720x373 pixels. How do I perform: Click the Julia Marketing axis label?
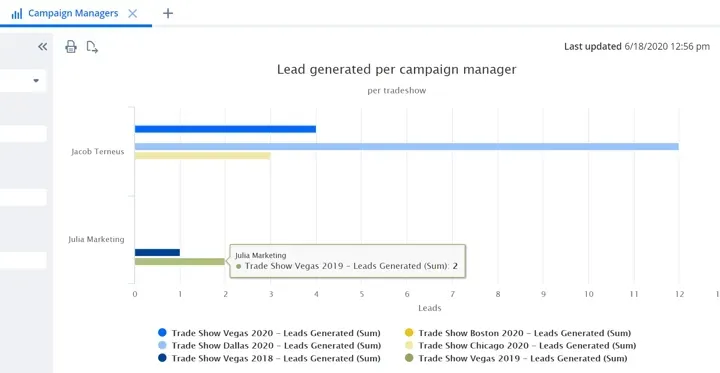pos(96,239)
